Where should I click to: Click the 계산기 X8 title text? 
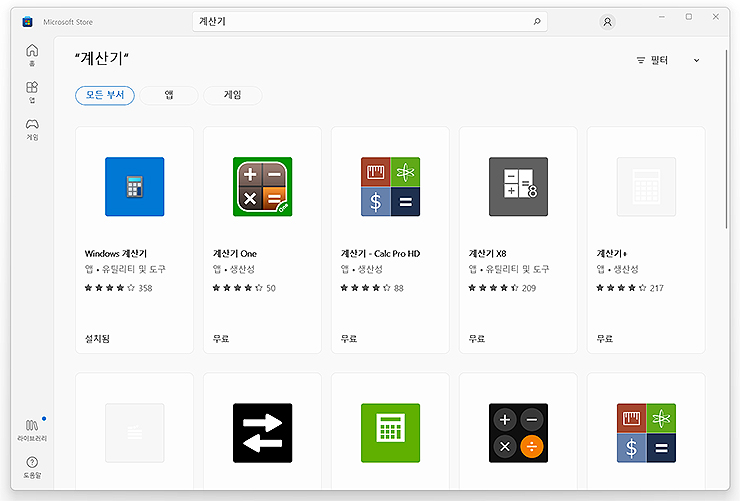tap(488, 253)
